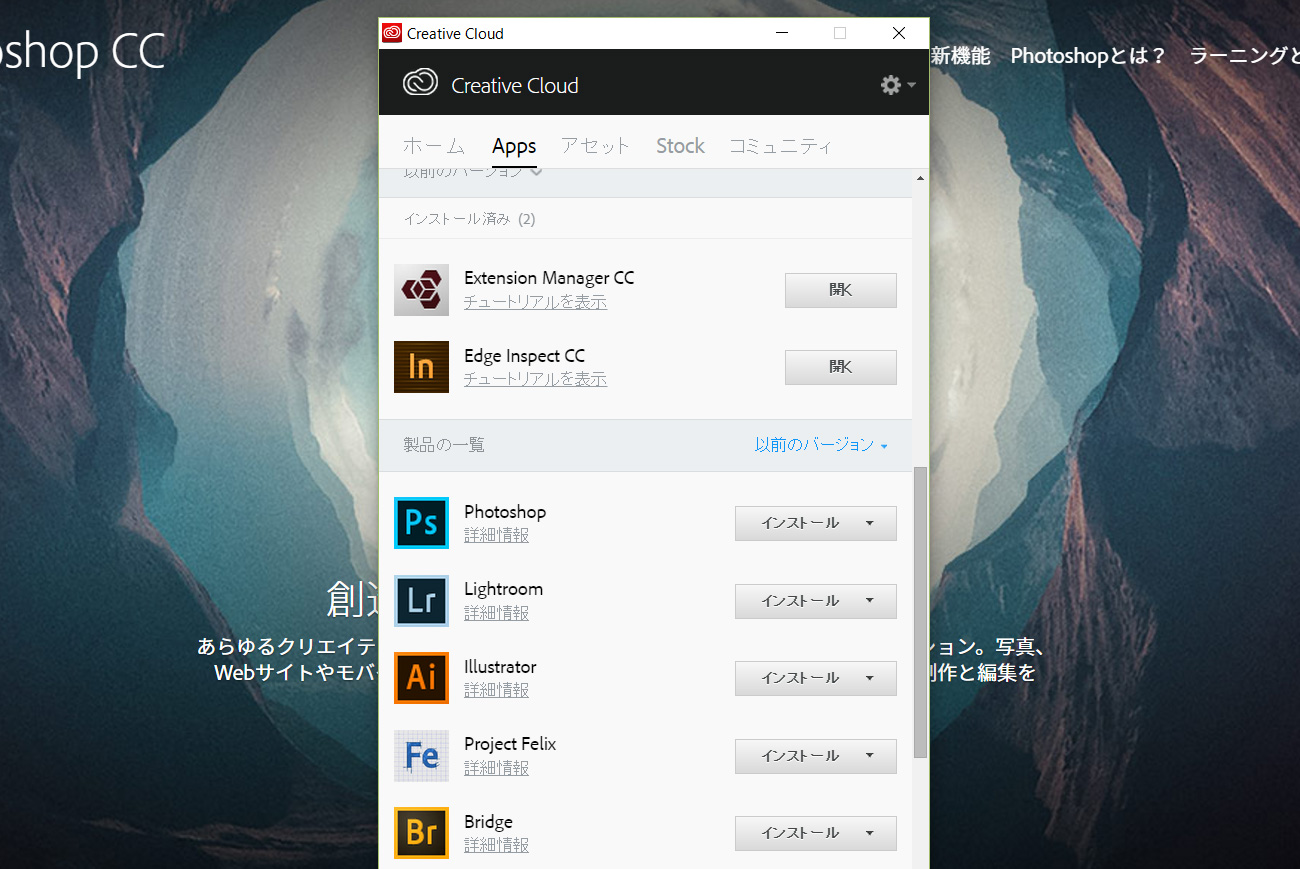Install Bridge with インストール button
1300x869 pixels.
(x=798, y=833)
